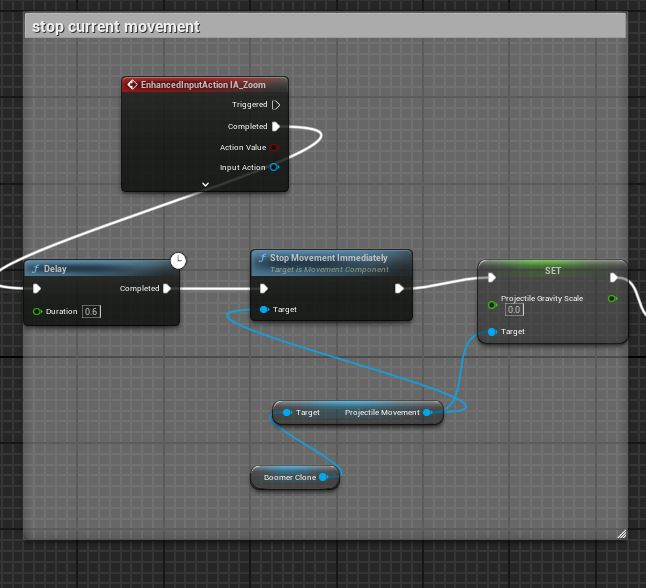Edit the Projectile Gravity Scale value 0.0
The image size is (646, 588).
[514, 310]
